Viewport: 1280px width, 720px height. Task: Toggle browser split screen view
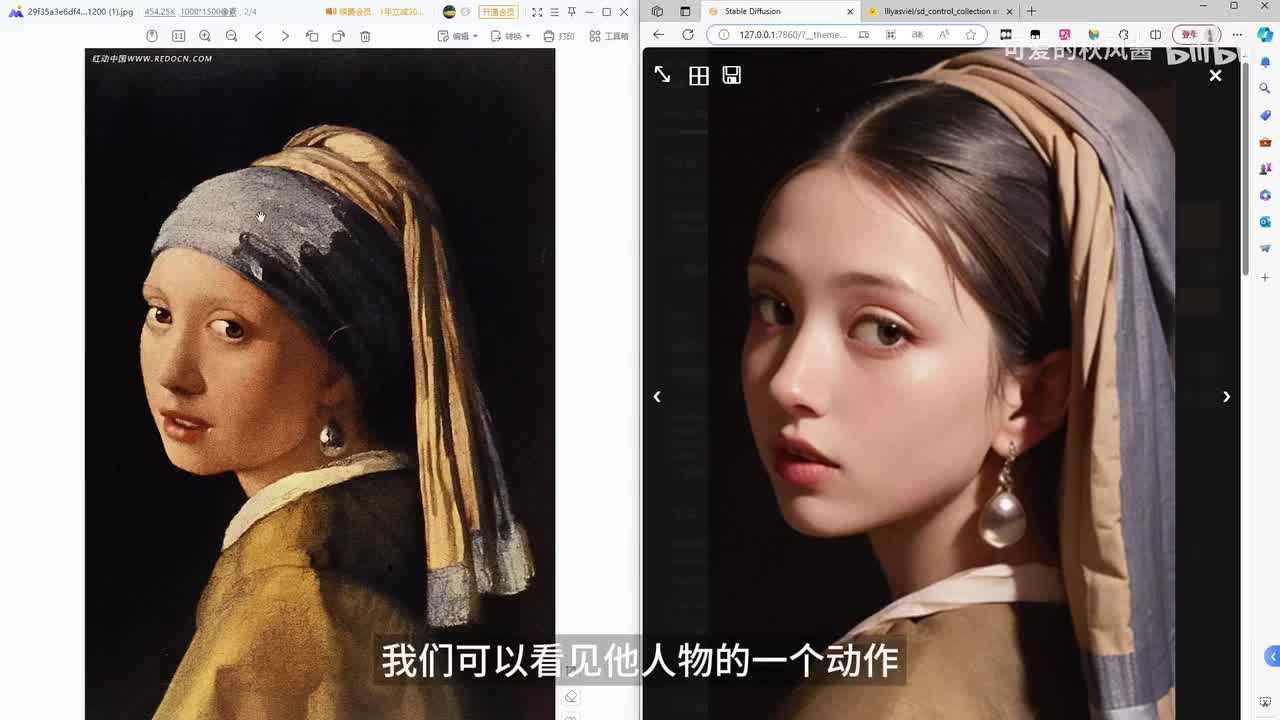[1155, 35]
